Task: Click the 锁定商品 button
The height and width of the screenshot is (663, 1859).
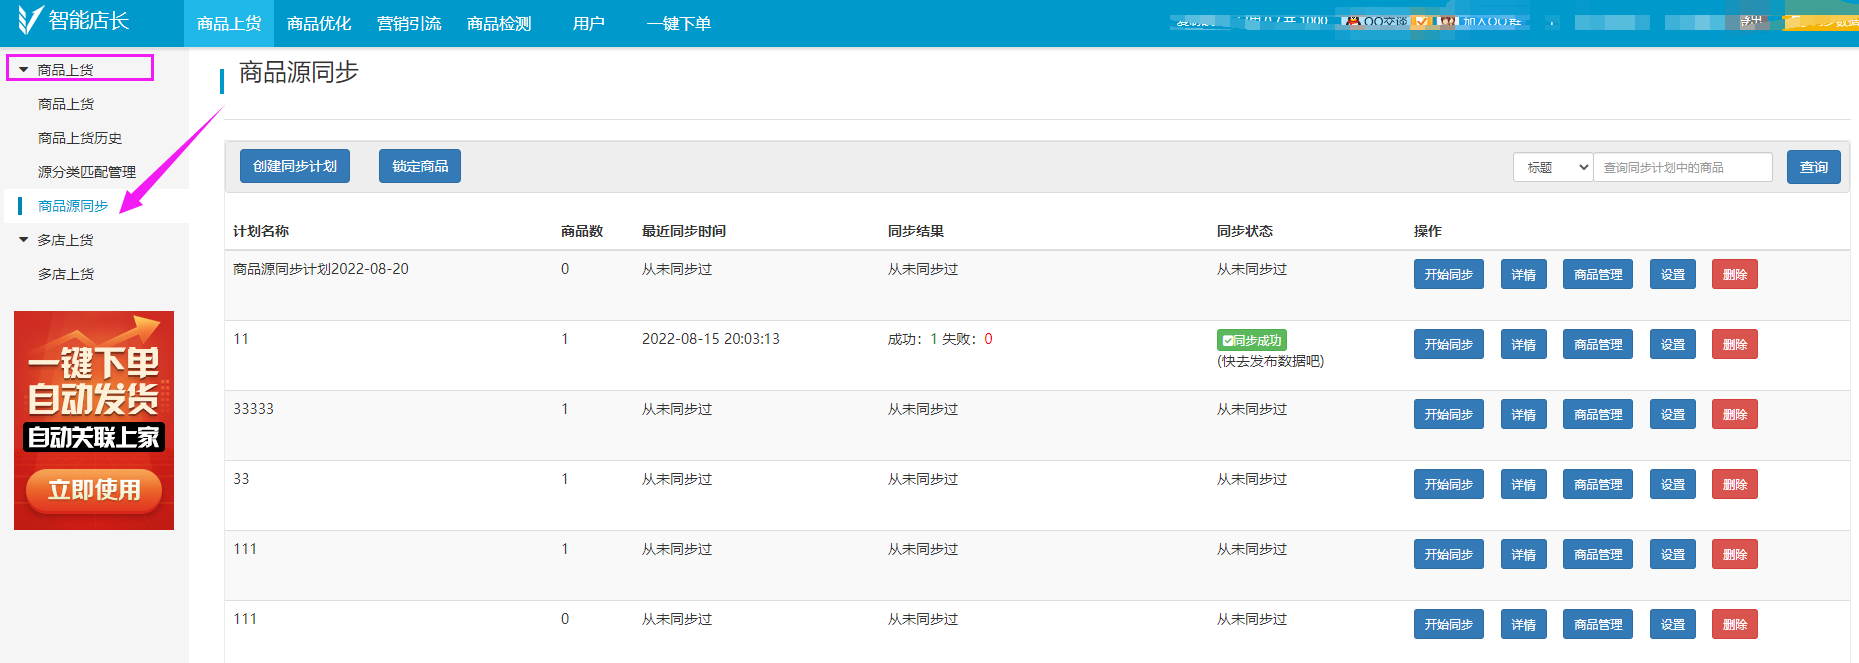Action: pos(420,166)
